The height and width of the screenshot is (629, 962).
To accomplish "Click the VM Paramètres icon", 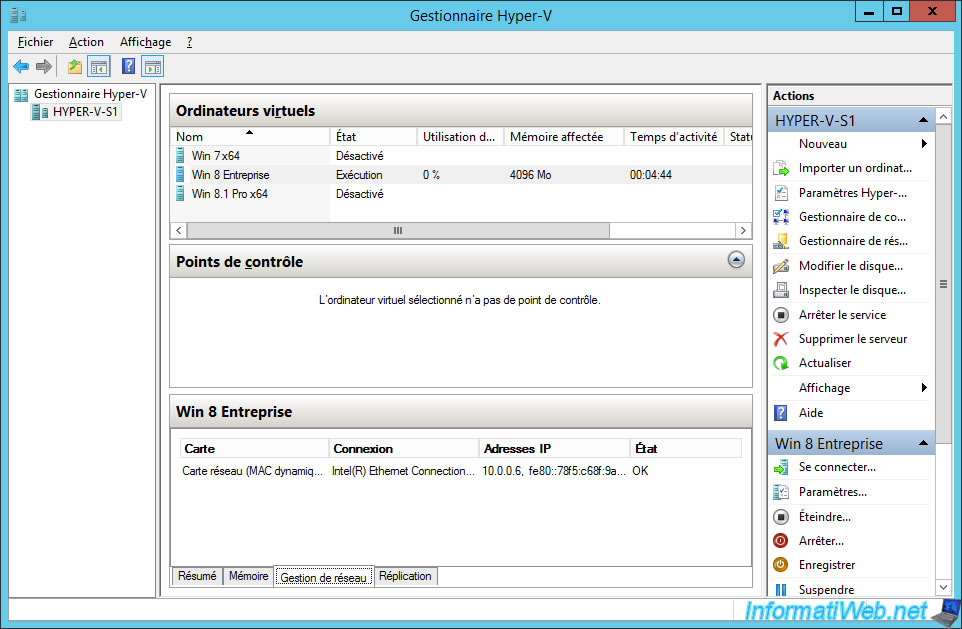I will 780,492.
